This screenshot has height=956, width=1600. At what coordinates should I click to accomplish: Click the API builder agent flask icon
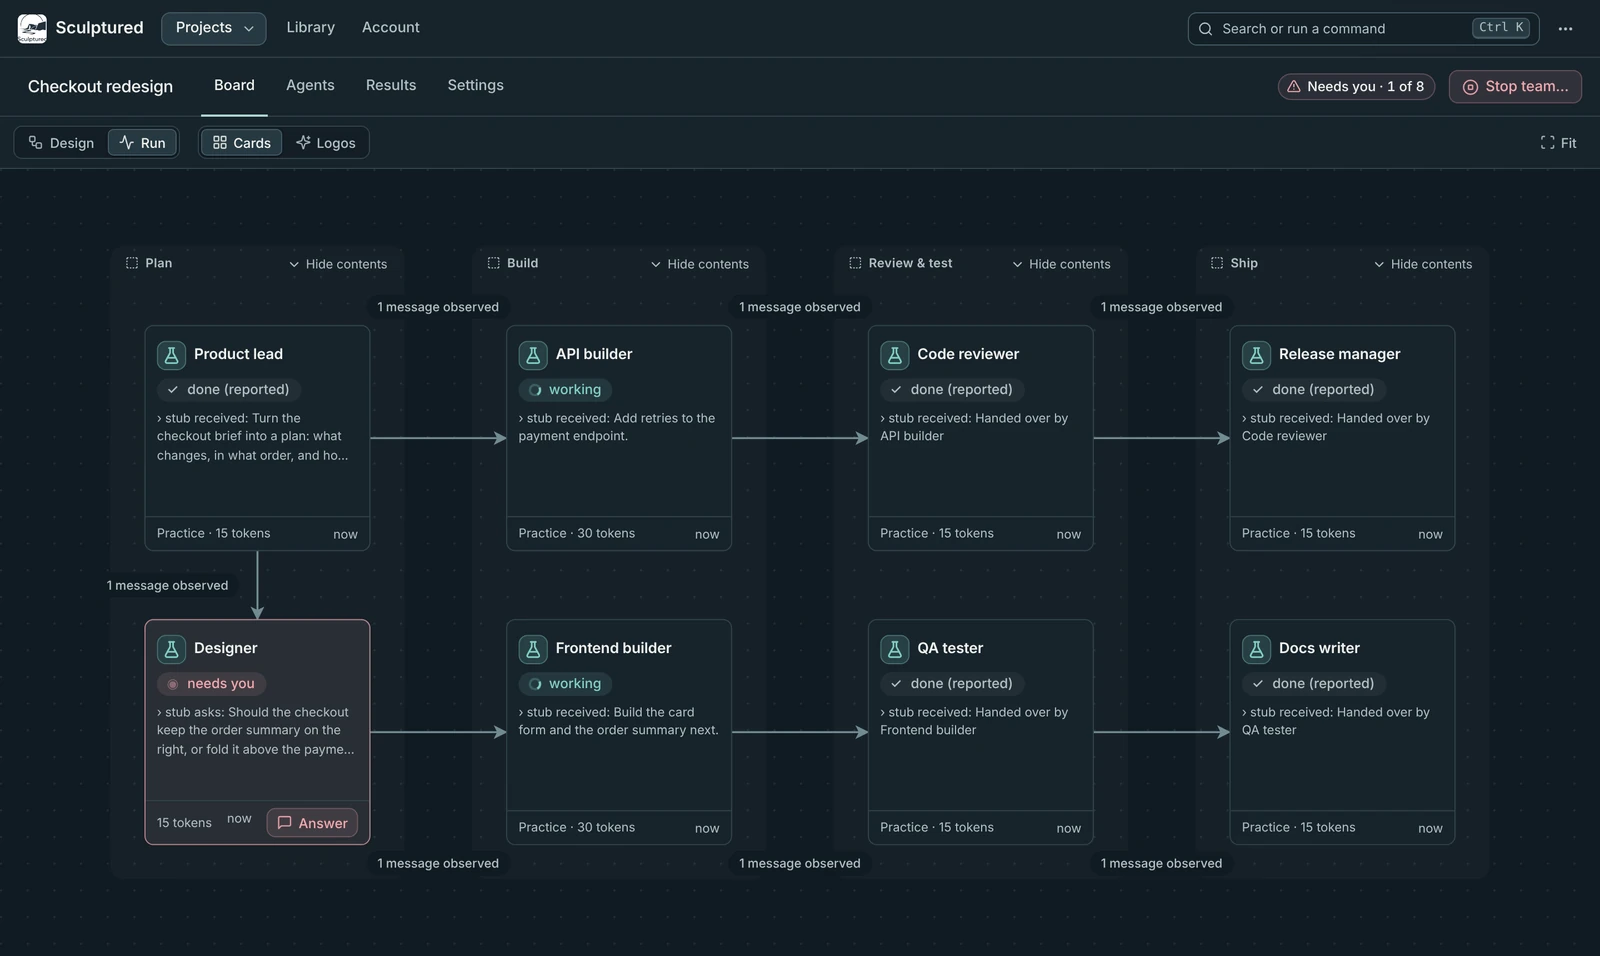coord(533,354)
